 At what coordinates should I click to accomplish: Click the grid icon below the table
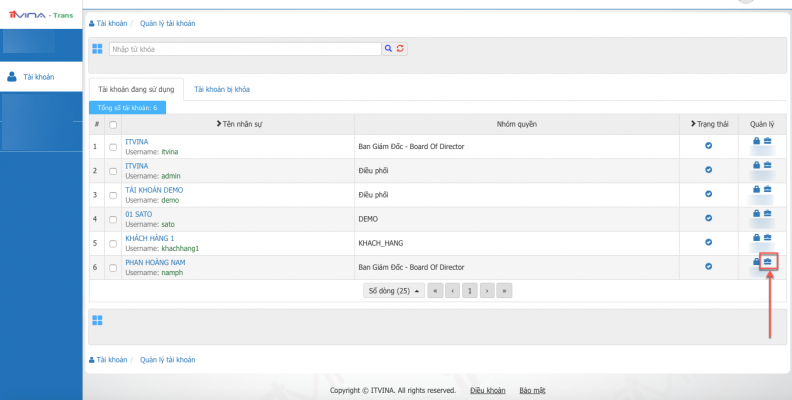pos(97,320)
